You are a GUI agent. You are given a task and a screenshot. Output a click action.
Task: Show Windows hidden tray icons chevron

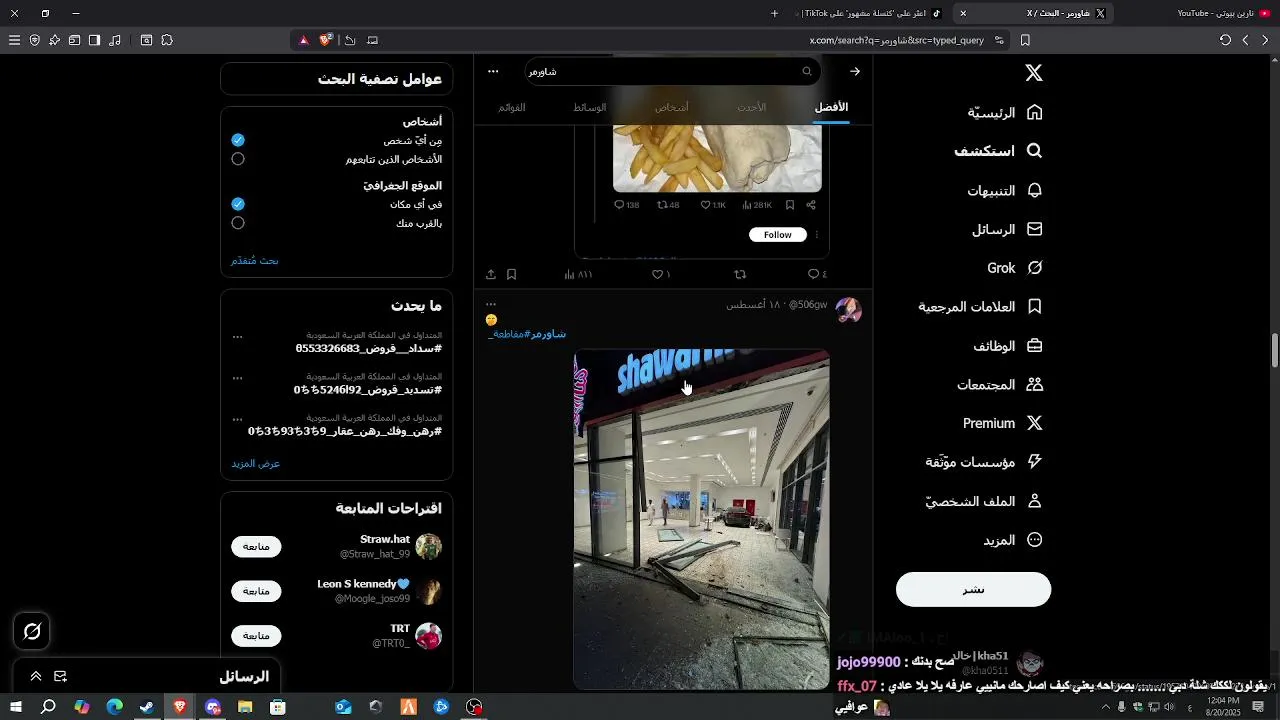(x=1105, y=707)
